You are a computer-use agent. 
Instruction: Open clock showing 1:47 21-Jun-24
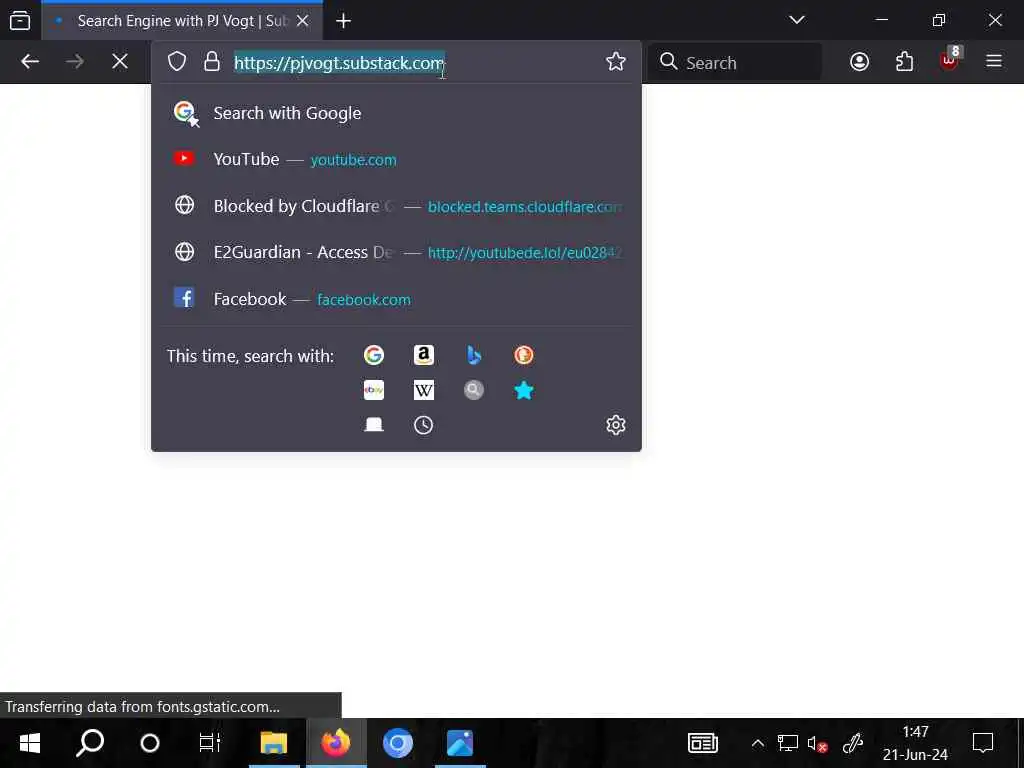(915, 743)
